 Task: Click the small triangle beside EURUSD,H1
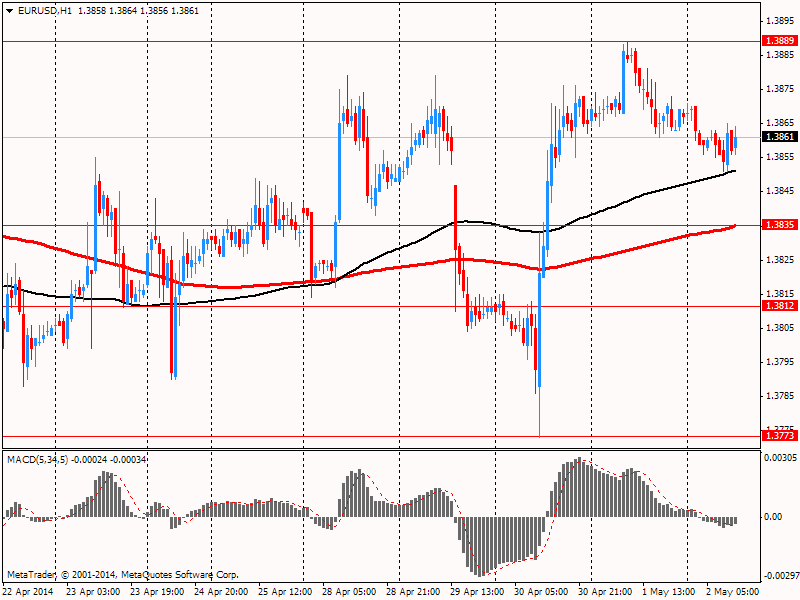[9, 10]
